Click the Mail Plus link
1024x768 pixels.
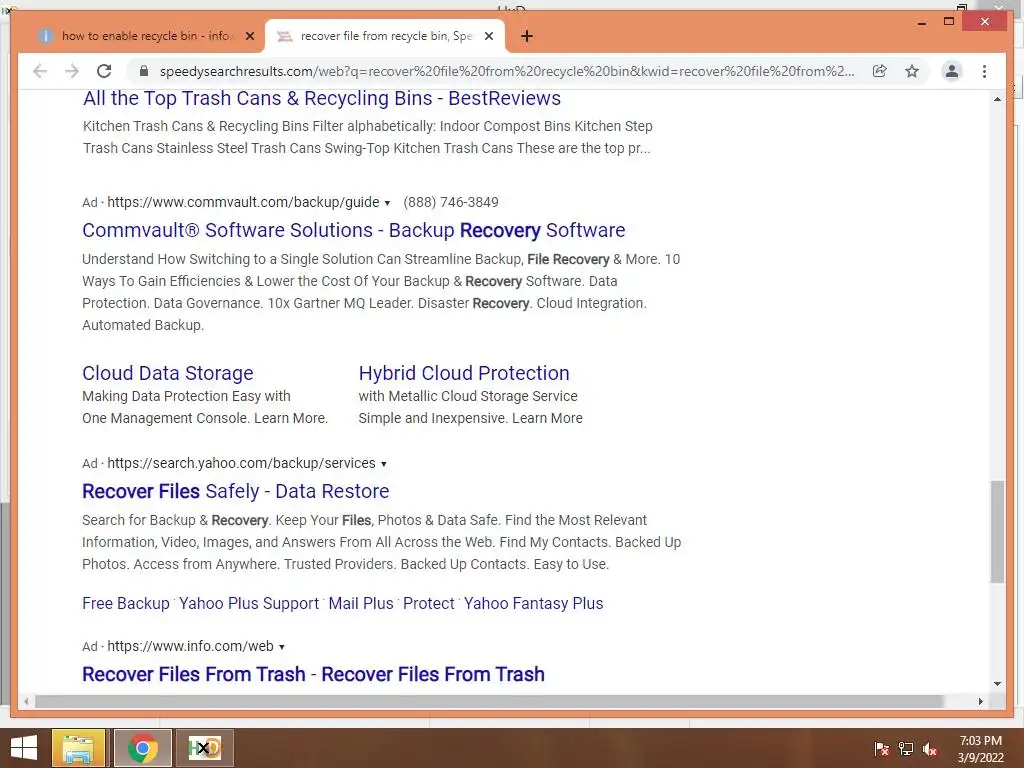[361, 603]
